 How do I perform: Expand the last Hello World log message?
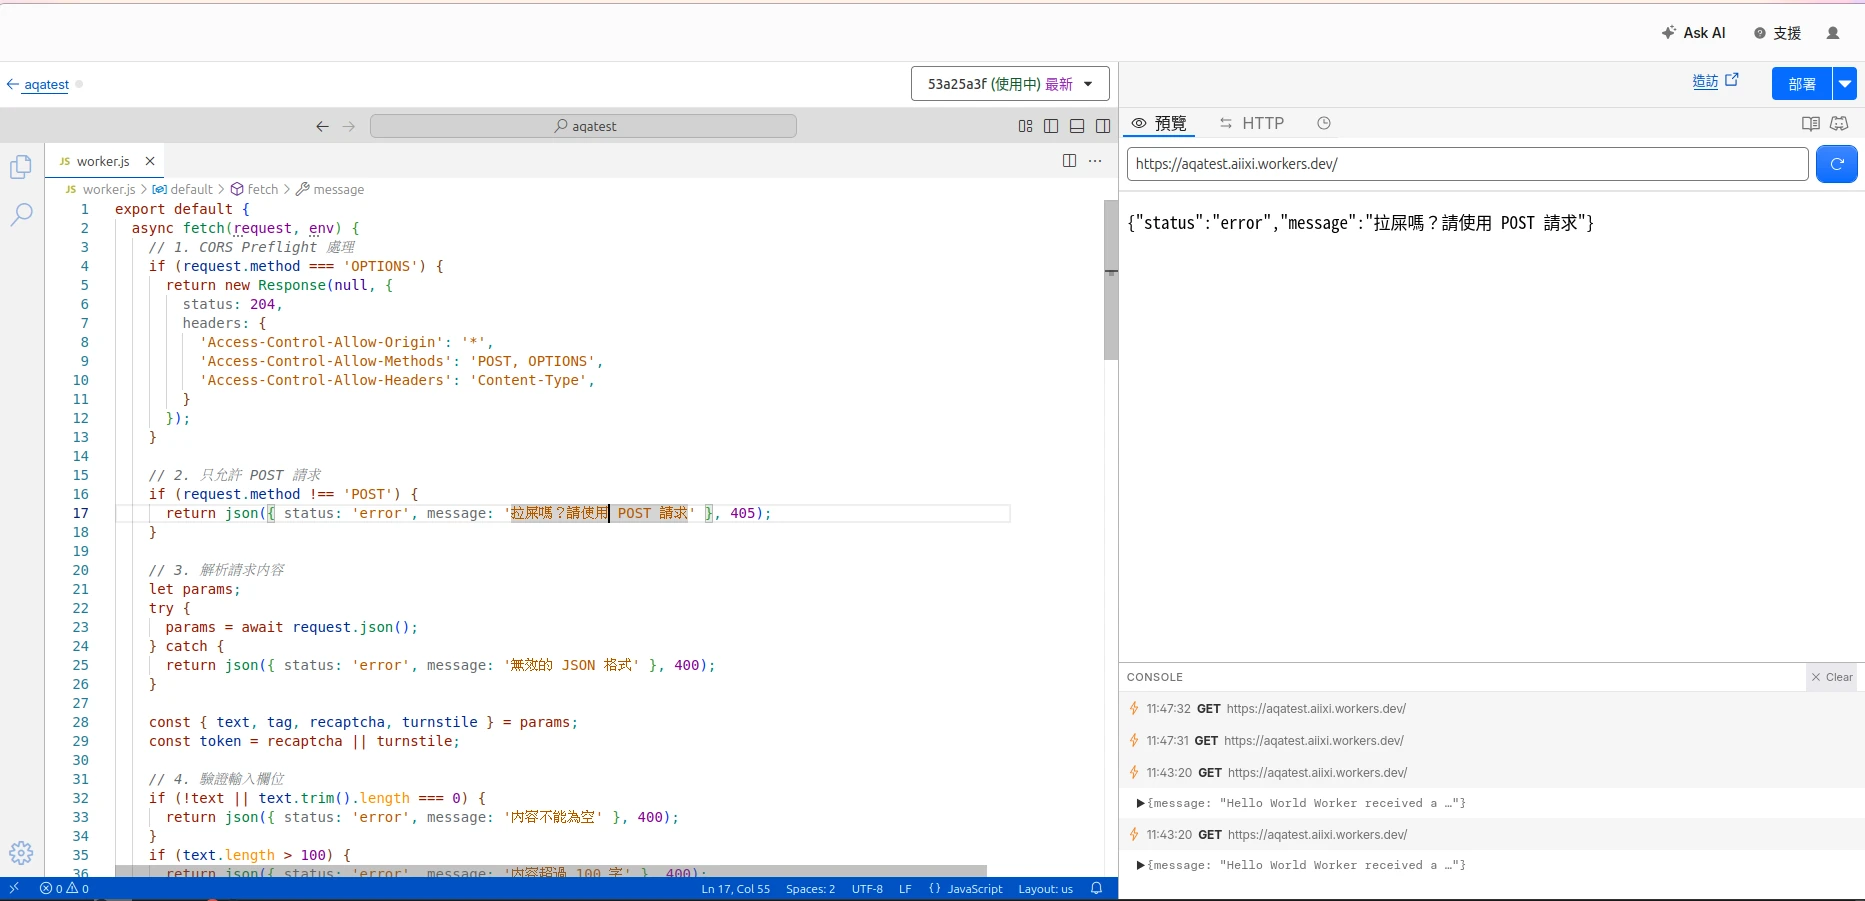tap(1141, 865)
